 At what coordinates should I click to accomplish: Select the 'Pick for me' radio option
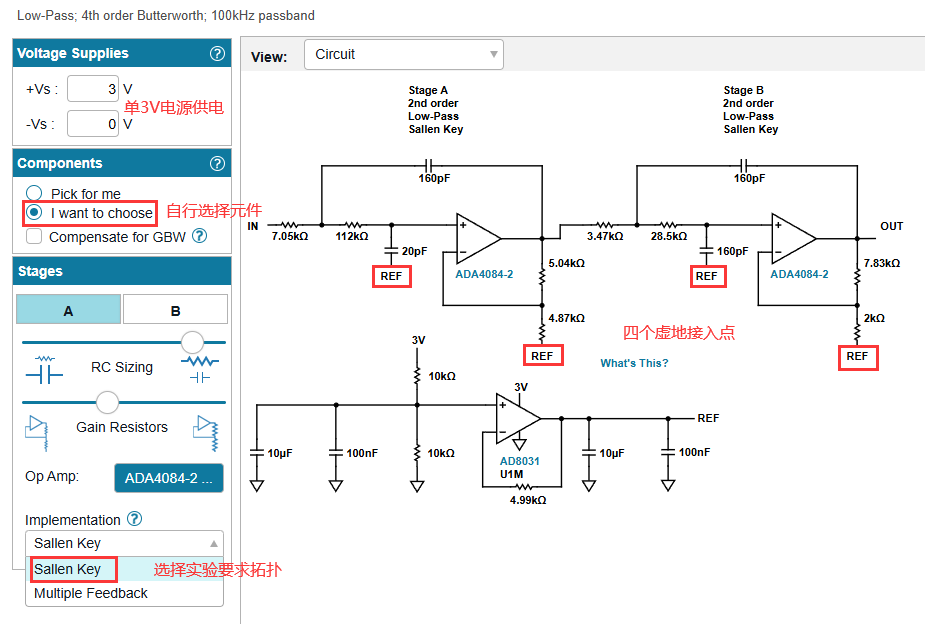click(x=34, y=193)
